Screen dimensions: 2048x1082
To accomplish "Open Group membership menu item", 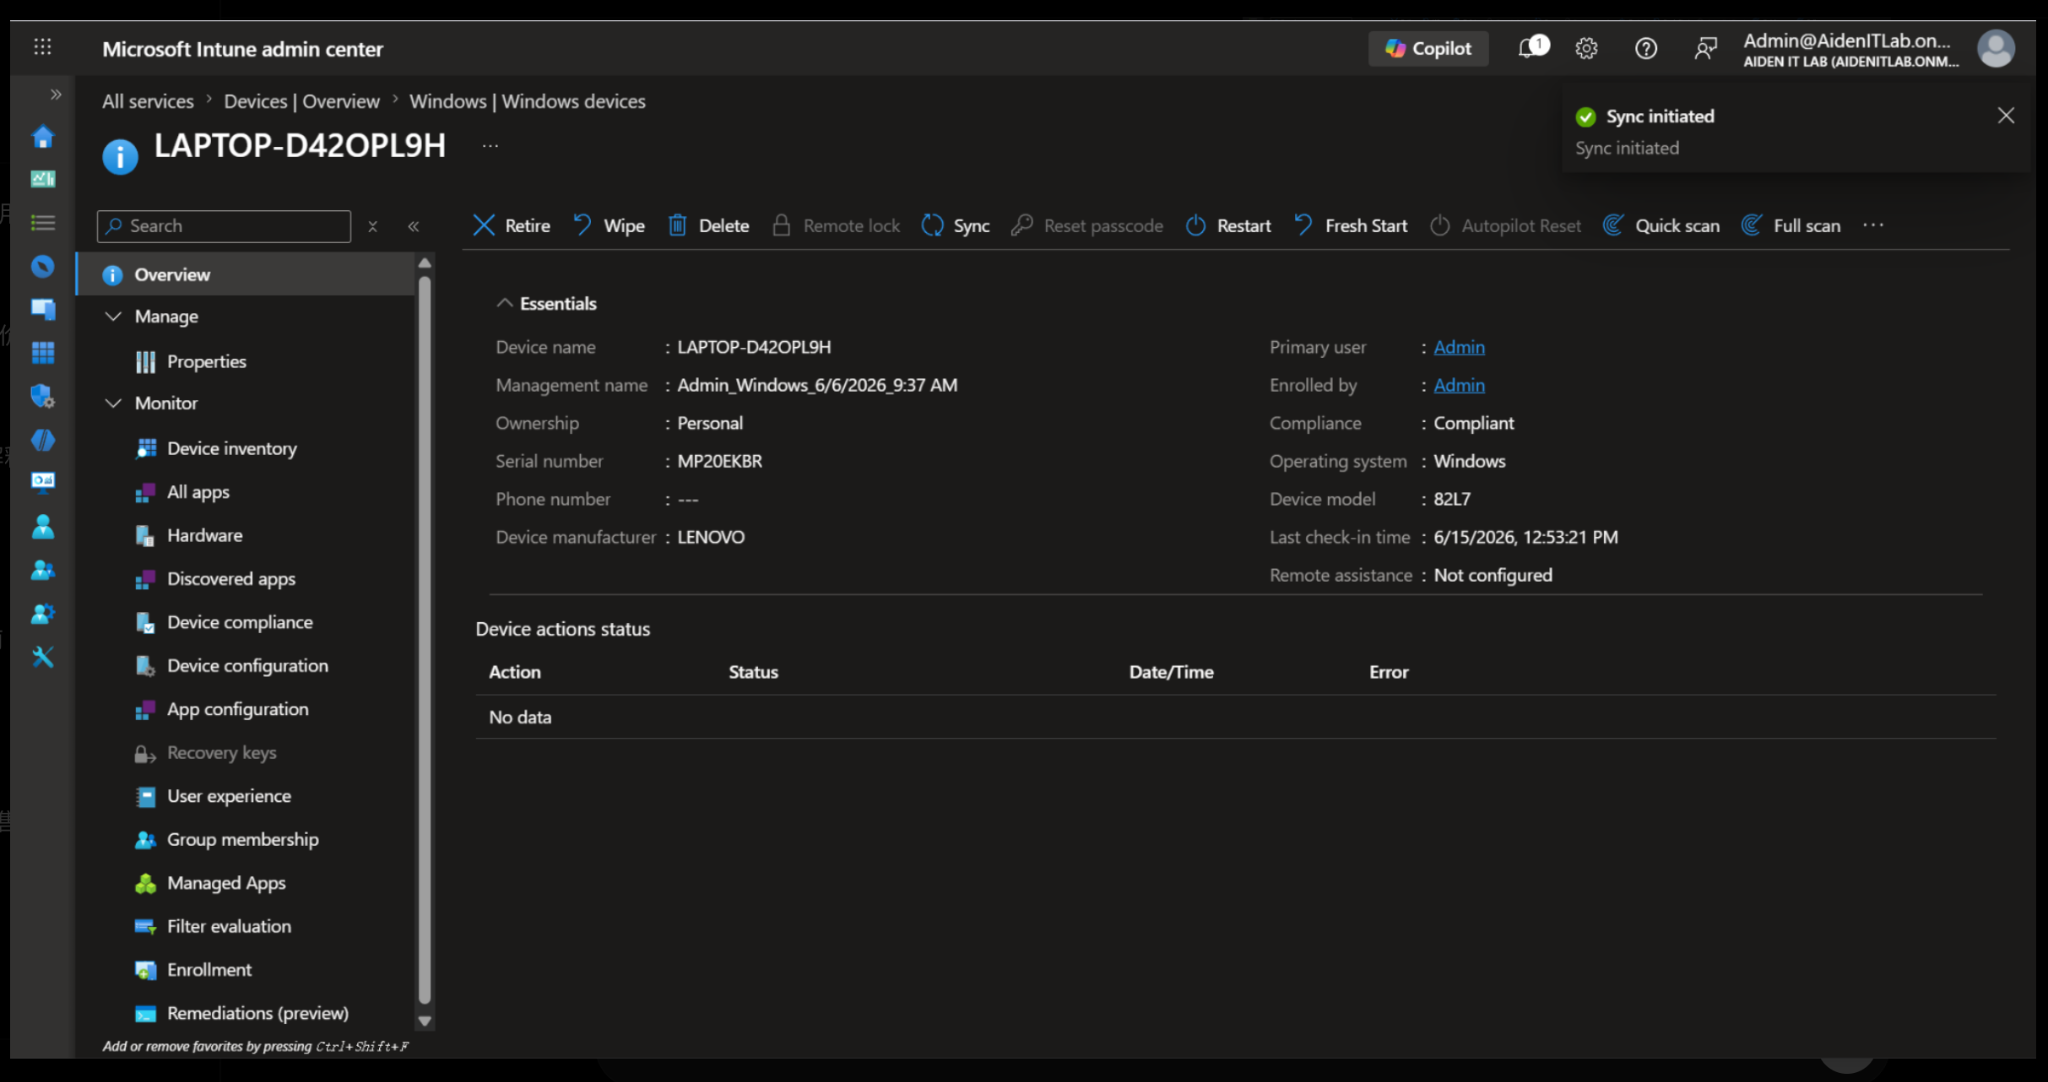I will [242, 839].
